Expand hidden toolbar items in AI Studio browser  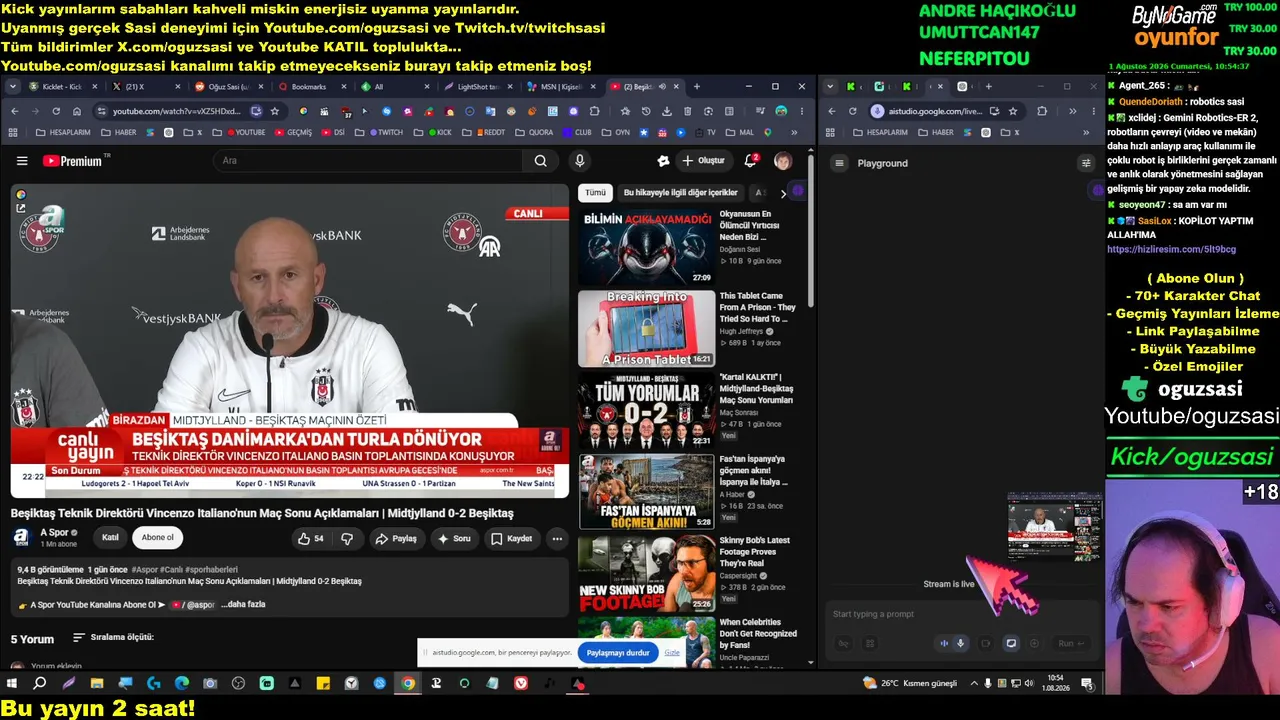1072,111
